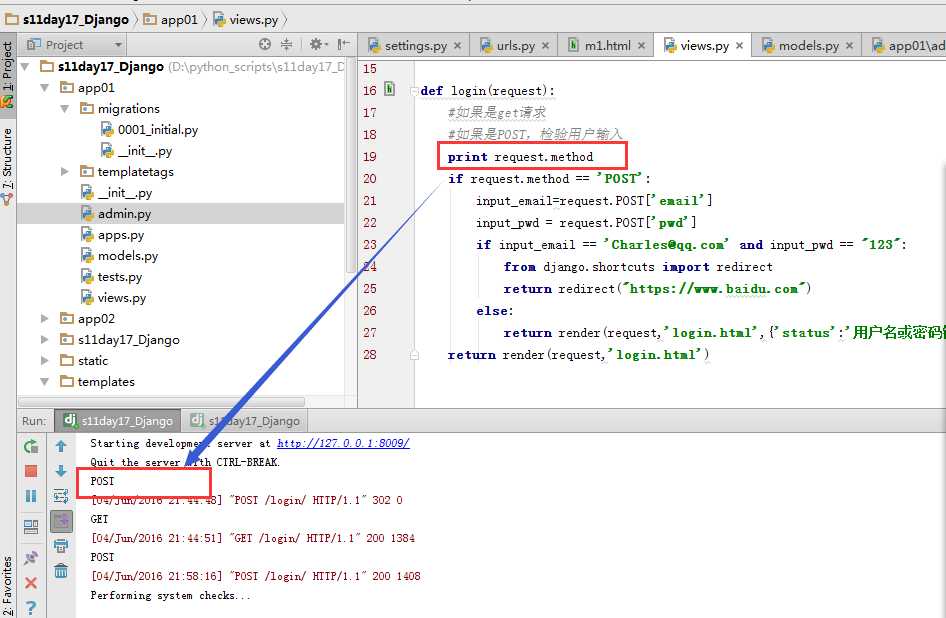Click the fold end marker at line 28
Viewport: 946px width, 618px height.
click(x=414, y=355)
